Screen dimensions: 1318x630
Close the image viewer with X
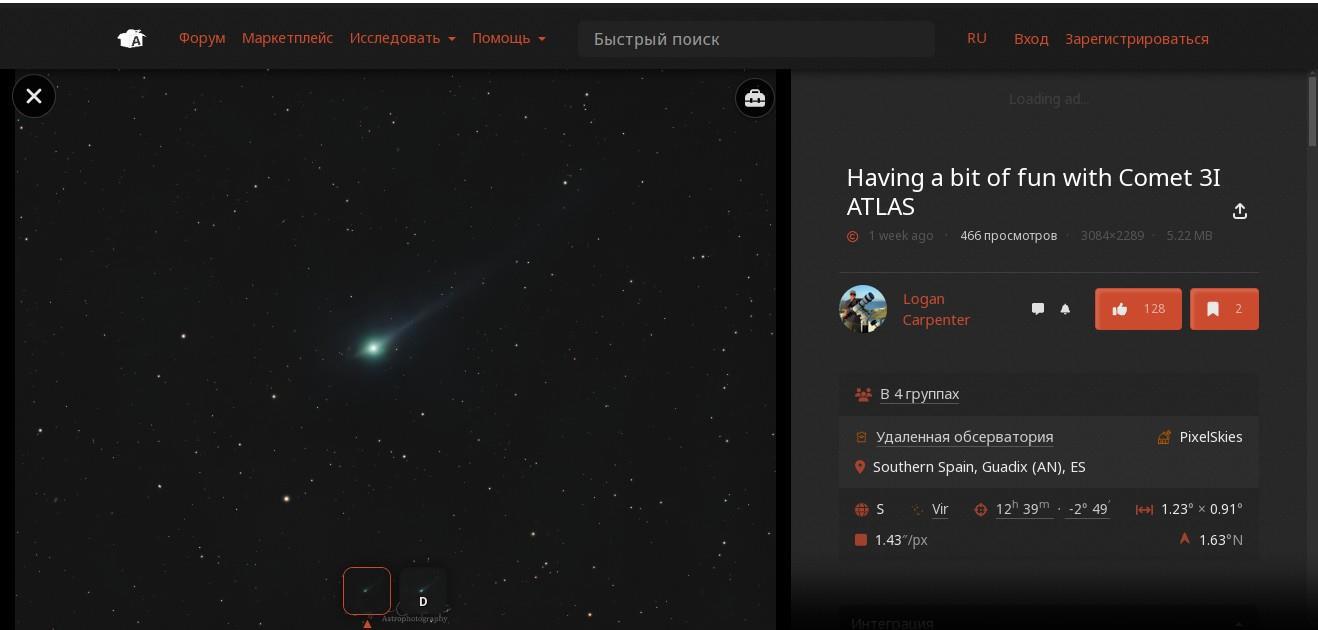coord(34,96)
